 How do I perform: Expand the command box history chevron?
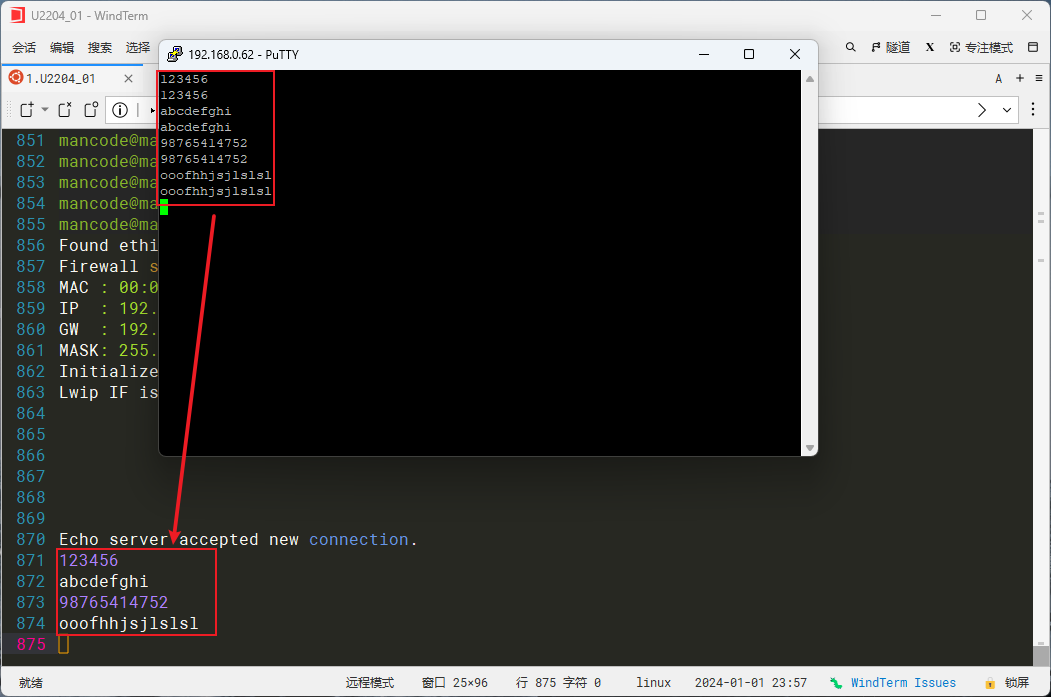click(1007, 109)
